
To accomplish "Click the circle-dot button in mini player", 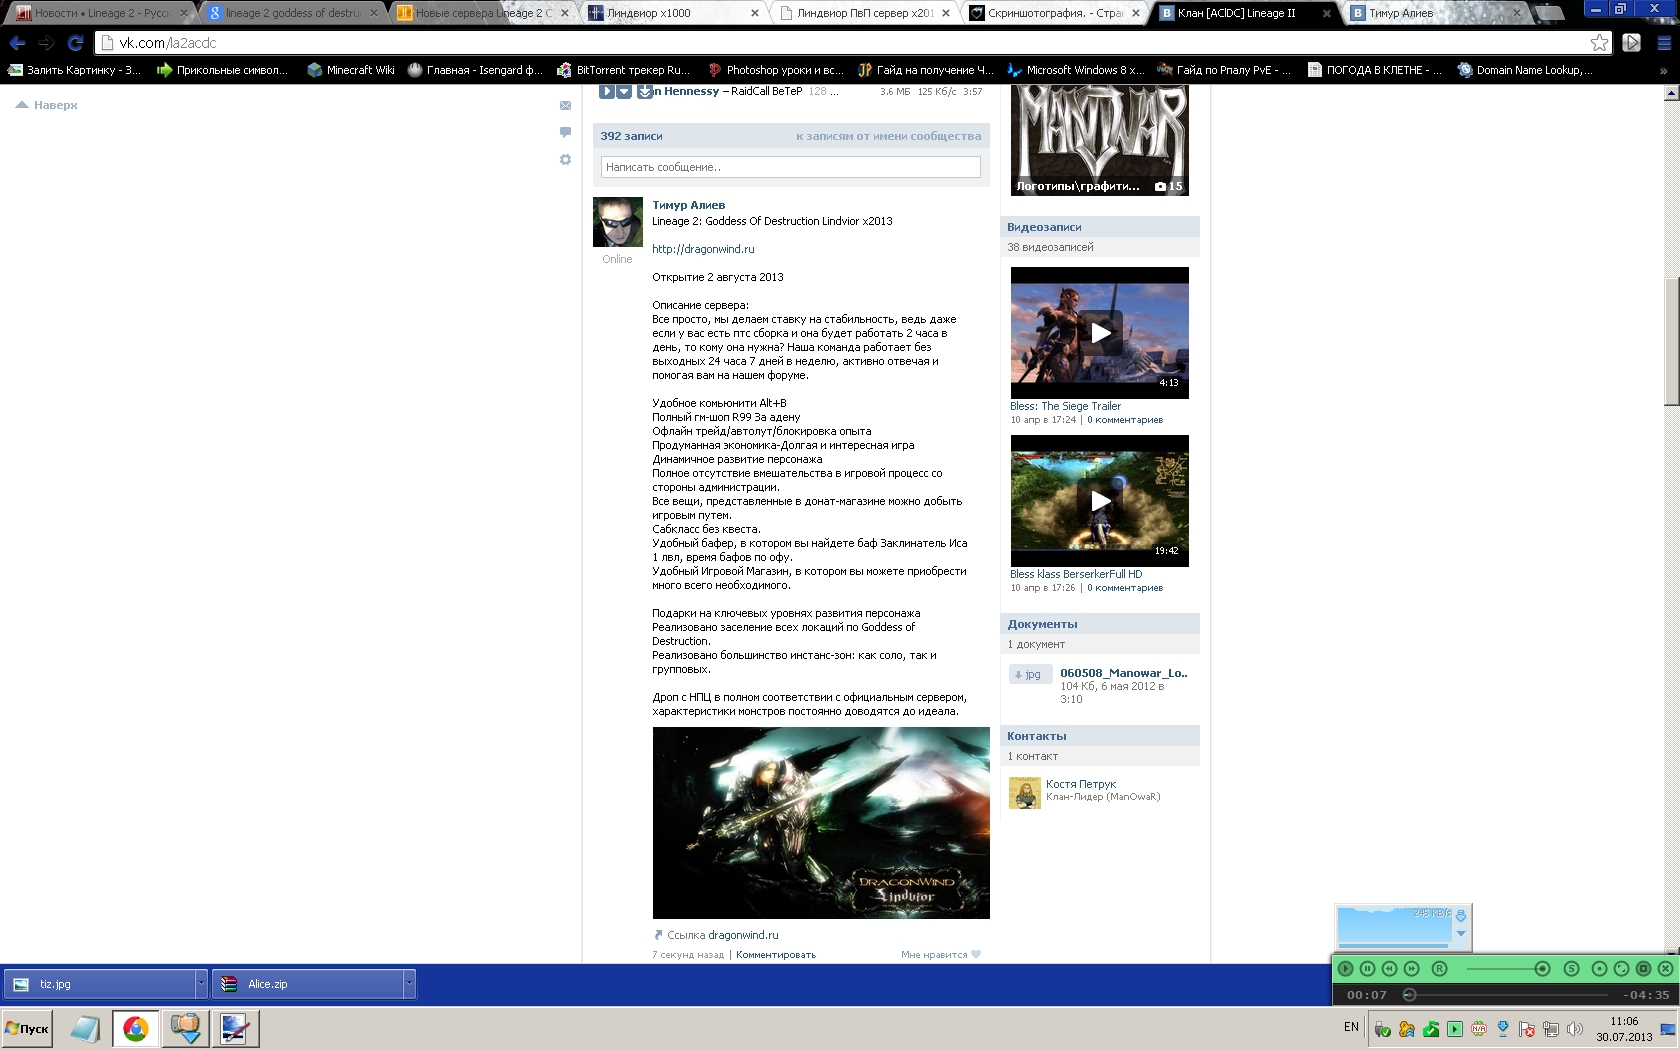I will (1599, 968).
